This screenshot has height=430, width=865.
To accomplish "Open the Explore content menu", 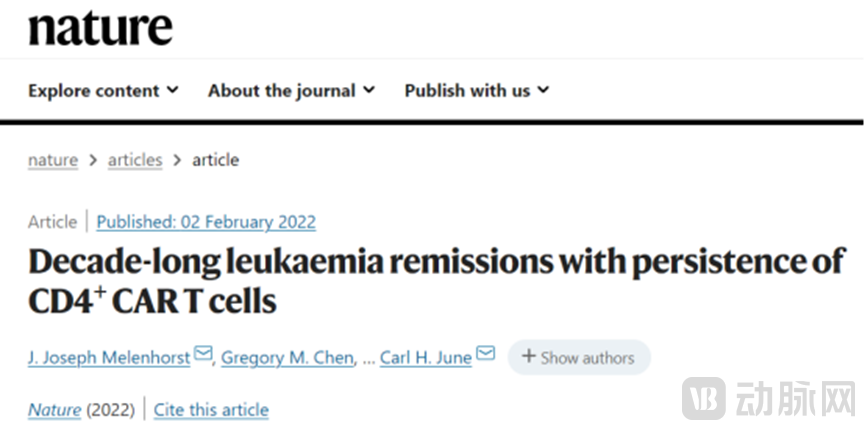I will pos(94,91).
